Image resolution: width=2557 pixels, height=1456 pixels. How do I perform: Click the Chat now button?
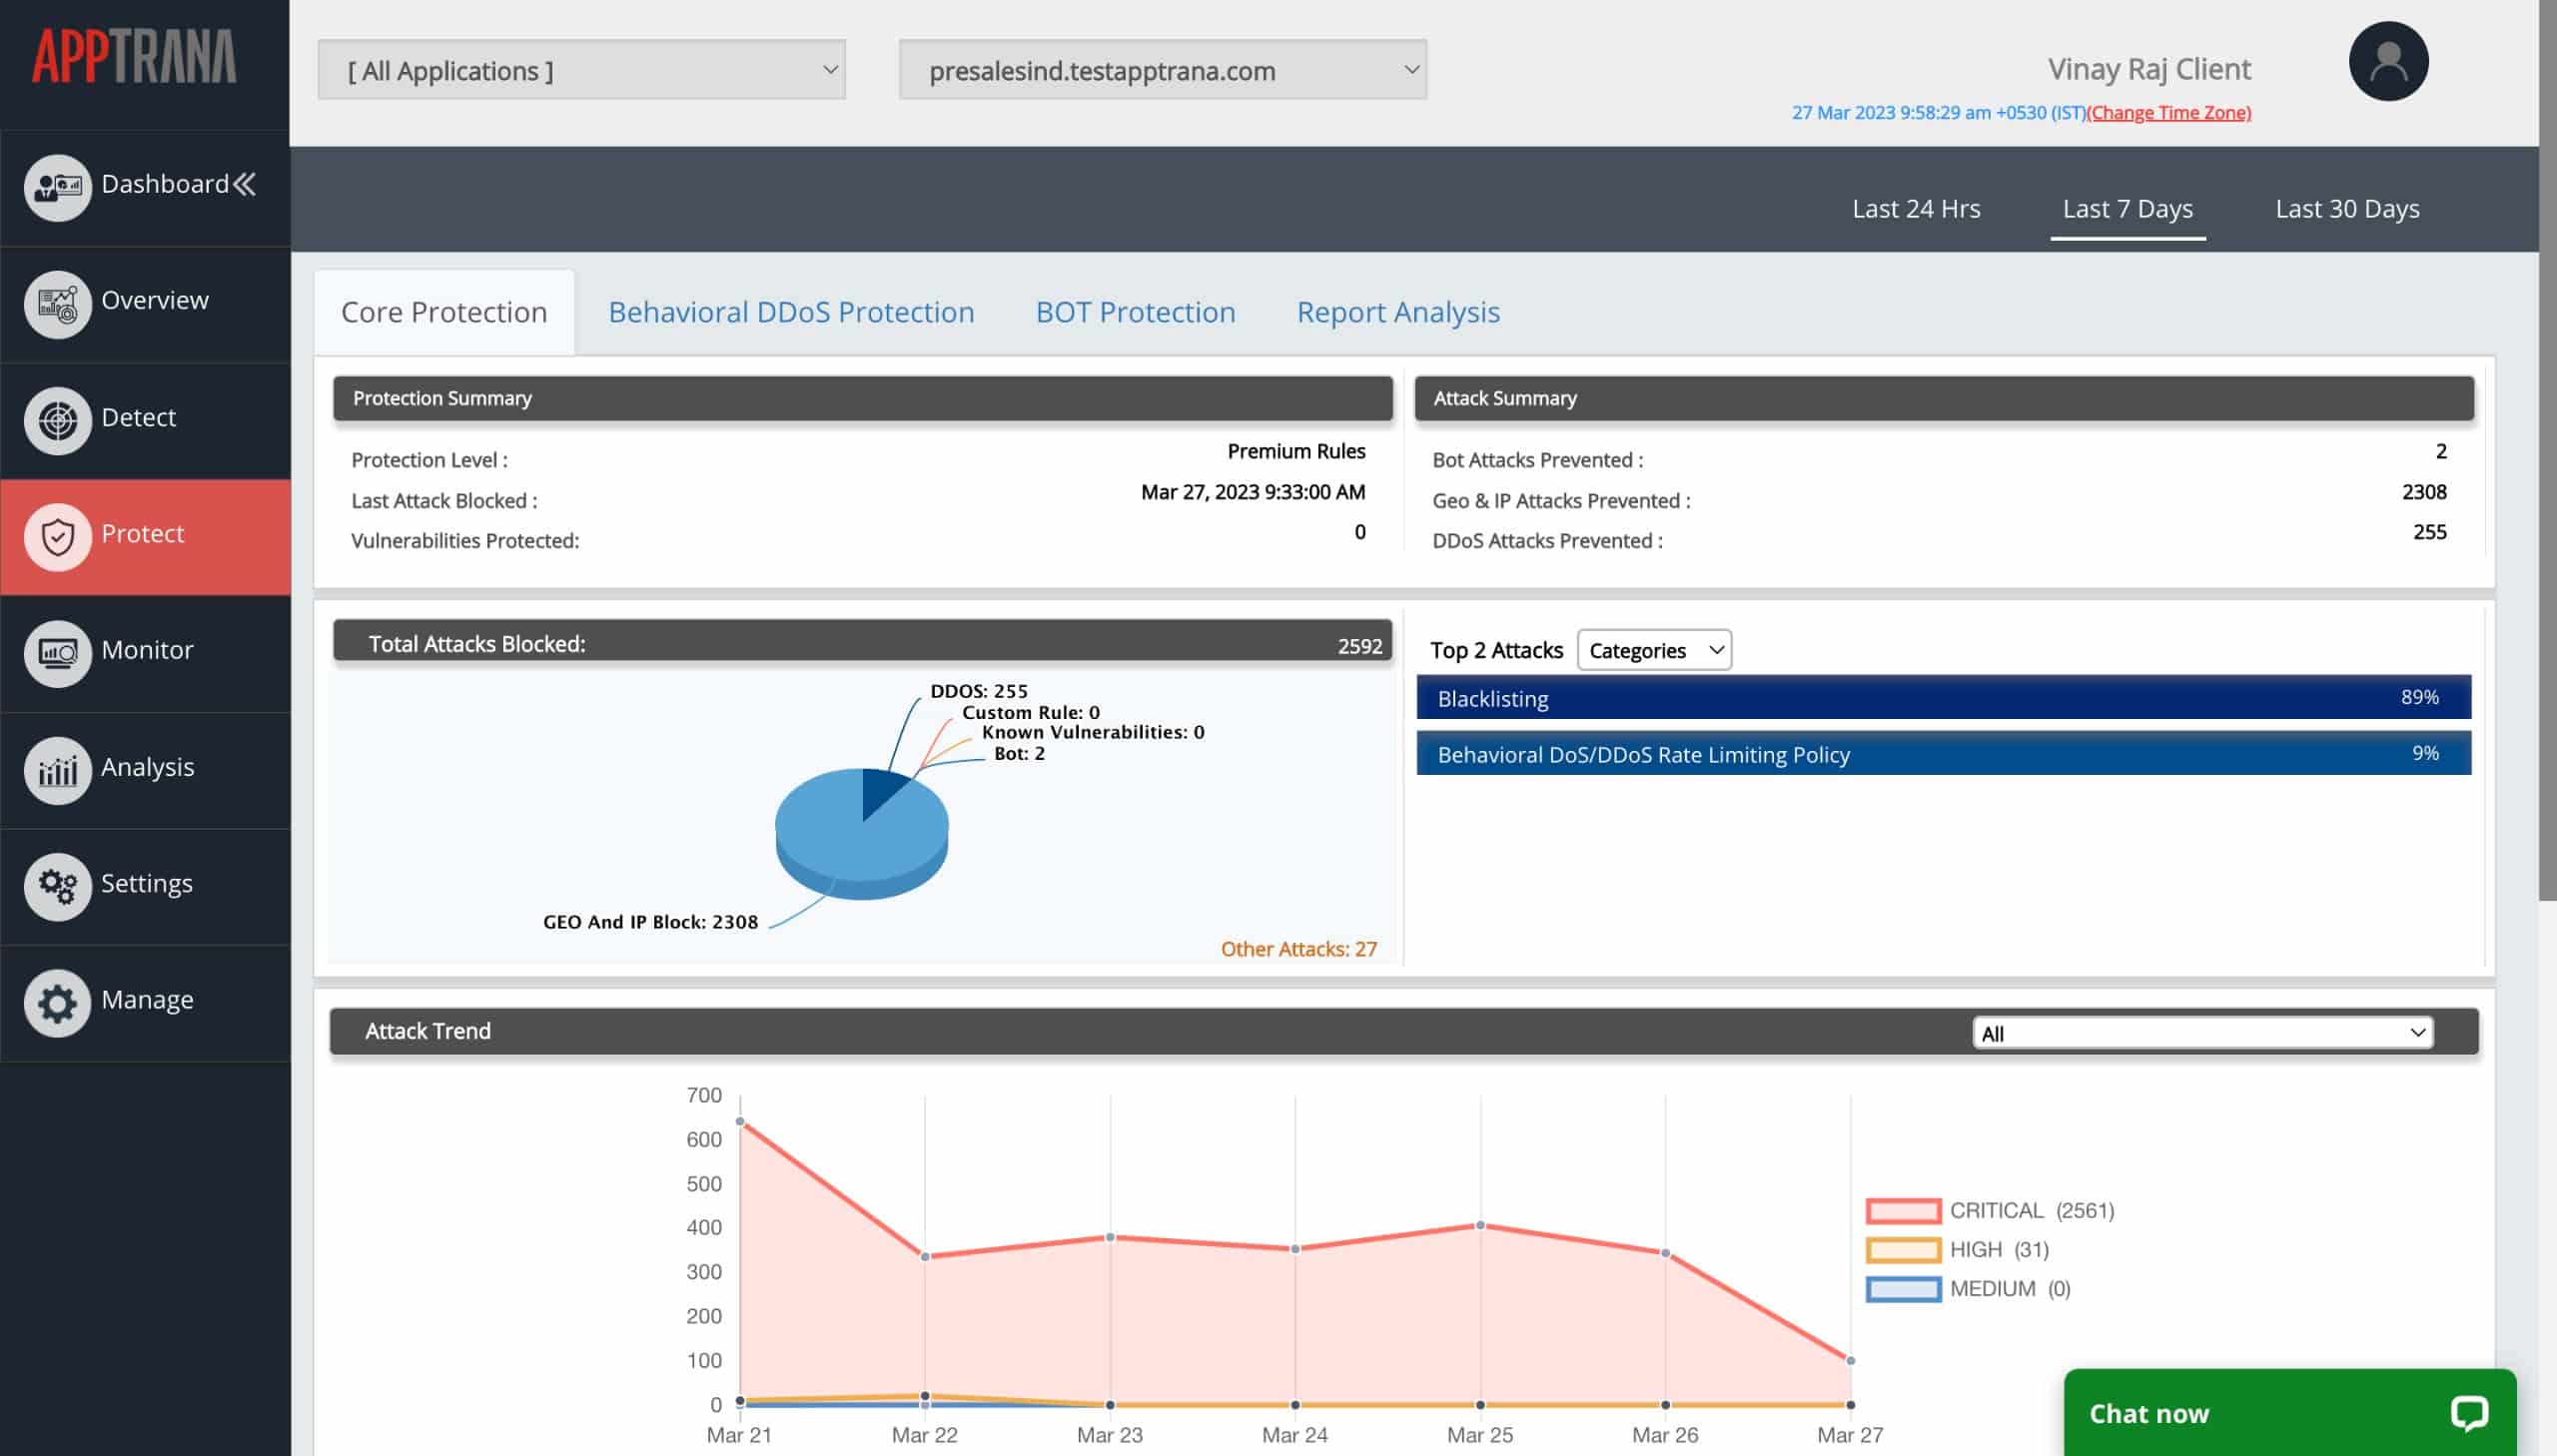click(2289, 1412)
